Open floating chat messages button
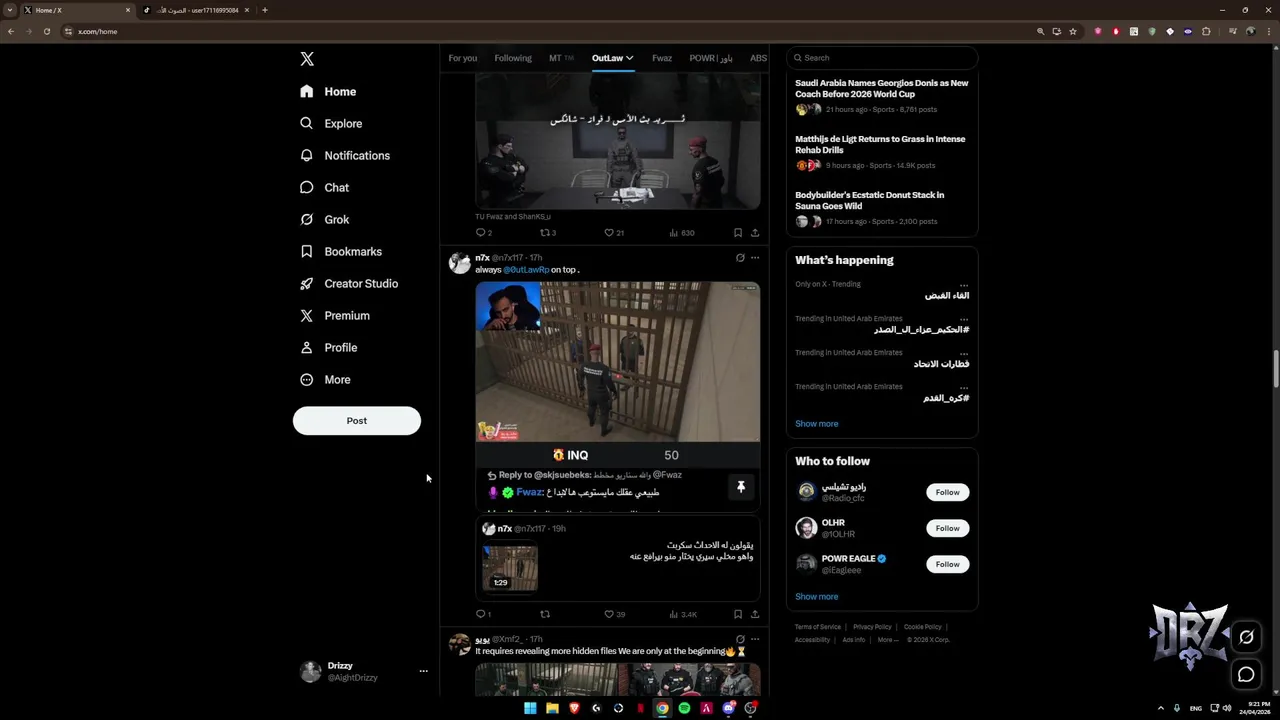 click(1246, 674)
